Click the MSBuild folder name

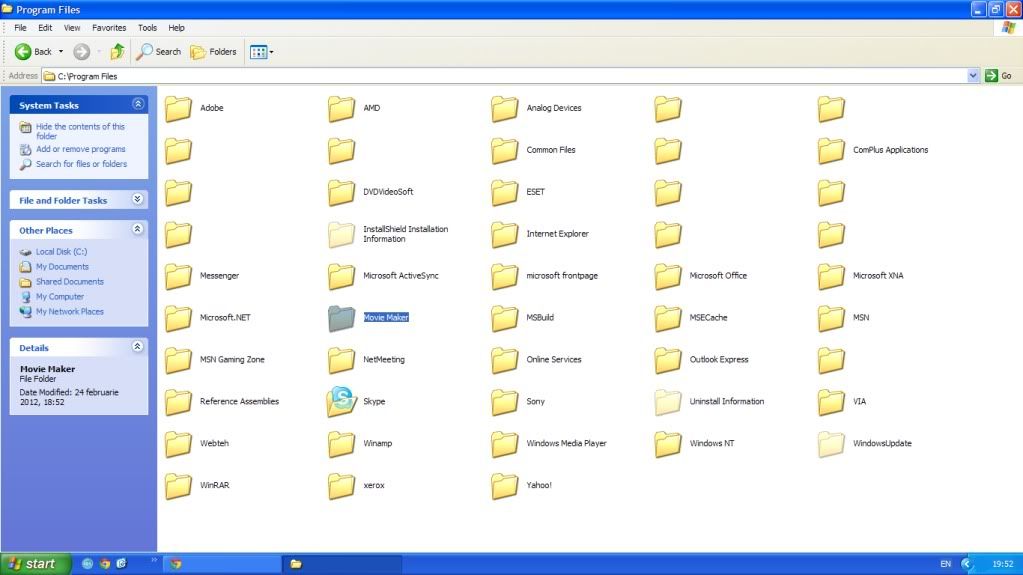pyautogui.click(x=540, y=317)
